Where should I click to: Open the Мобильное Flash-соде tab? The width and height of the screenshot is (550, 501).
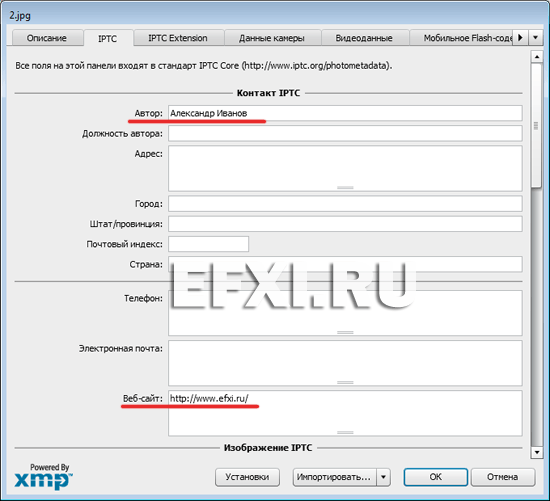coord(461,38)
